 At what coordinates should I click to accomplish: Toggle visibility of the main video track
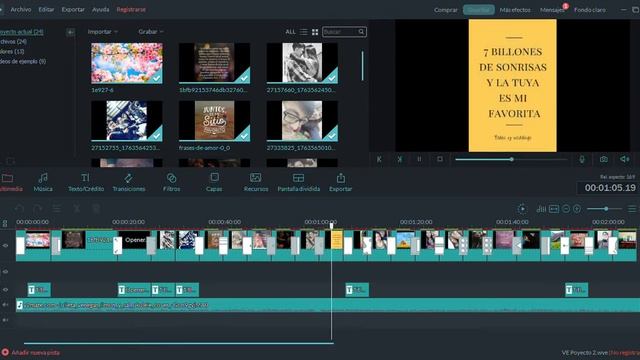tap(5, 246)
